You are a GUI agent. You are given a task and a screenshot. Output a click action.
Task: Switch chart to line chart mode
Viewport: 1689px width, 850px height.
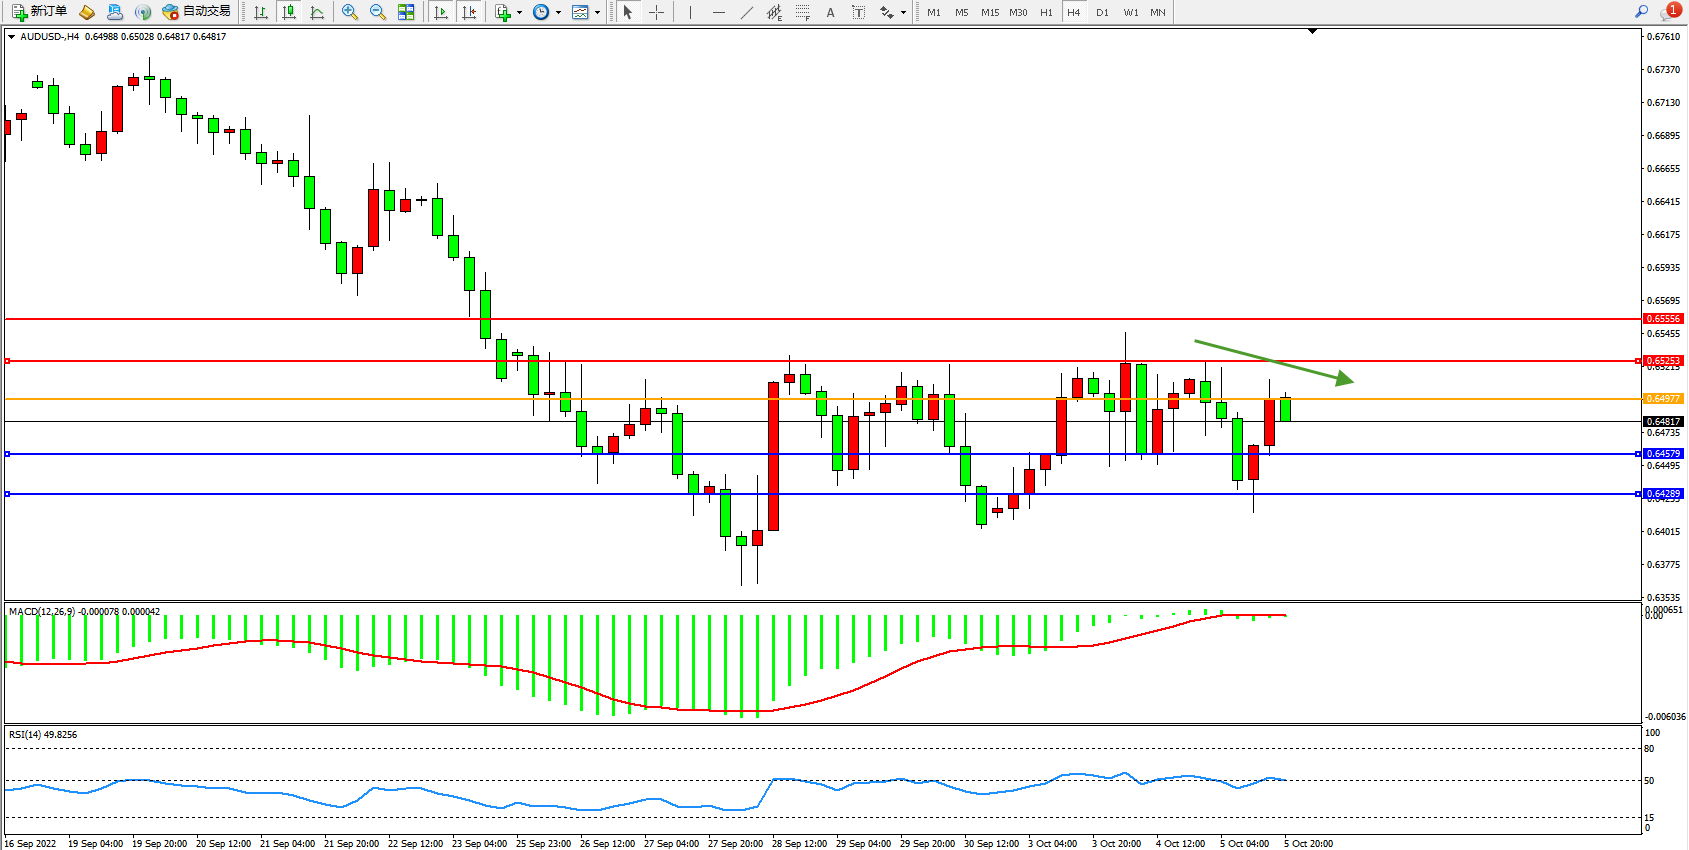pos(317,12)
